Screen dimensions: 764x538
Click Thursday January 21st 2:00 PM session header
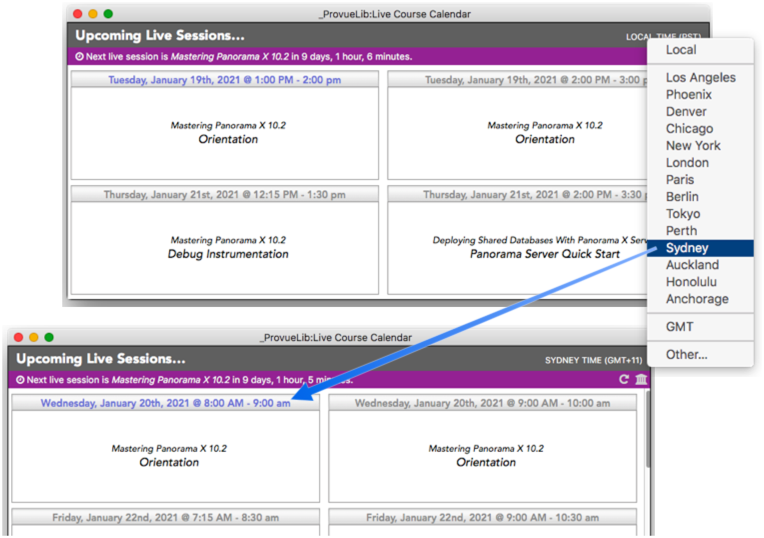(x=517, y=194)
